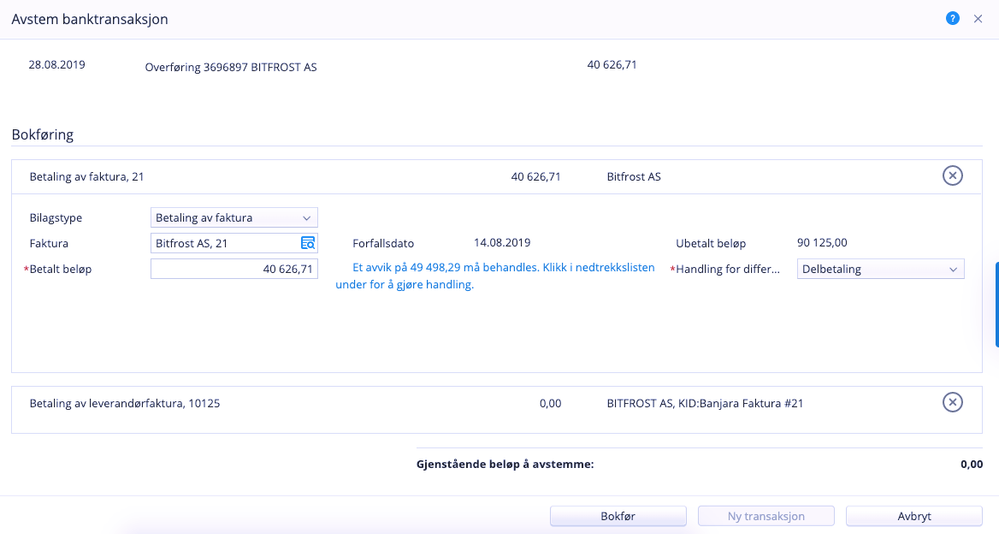Click the Ubetalt beløp value 90 125,00
Screen dimensions: 999x534
[x=822, y=242]
